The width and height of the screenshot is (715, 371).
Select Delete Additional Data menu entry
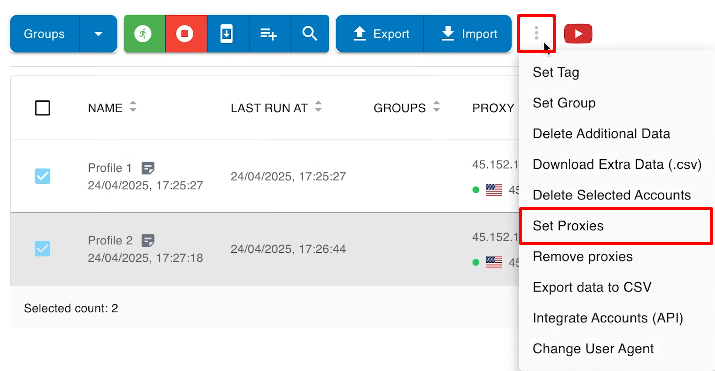pyautogui.click(x=601, y=134)
